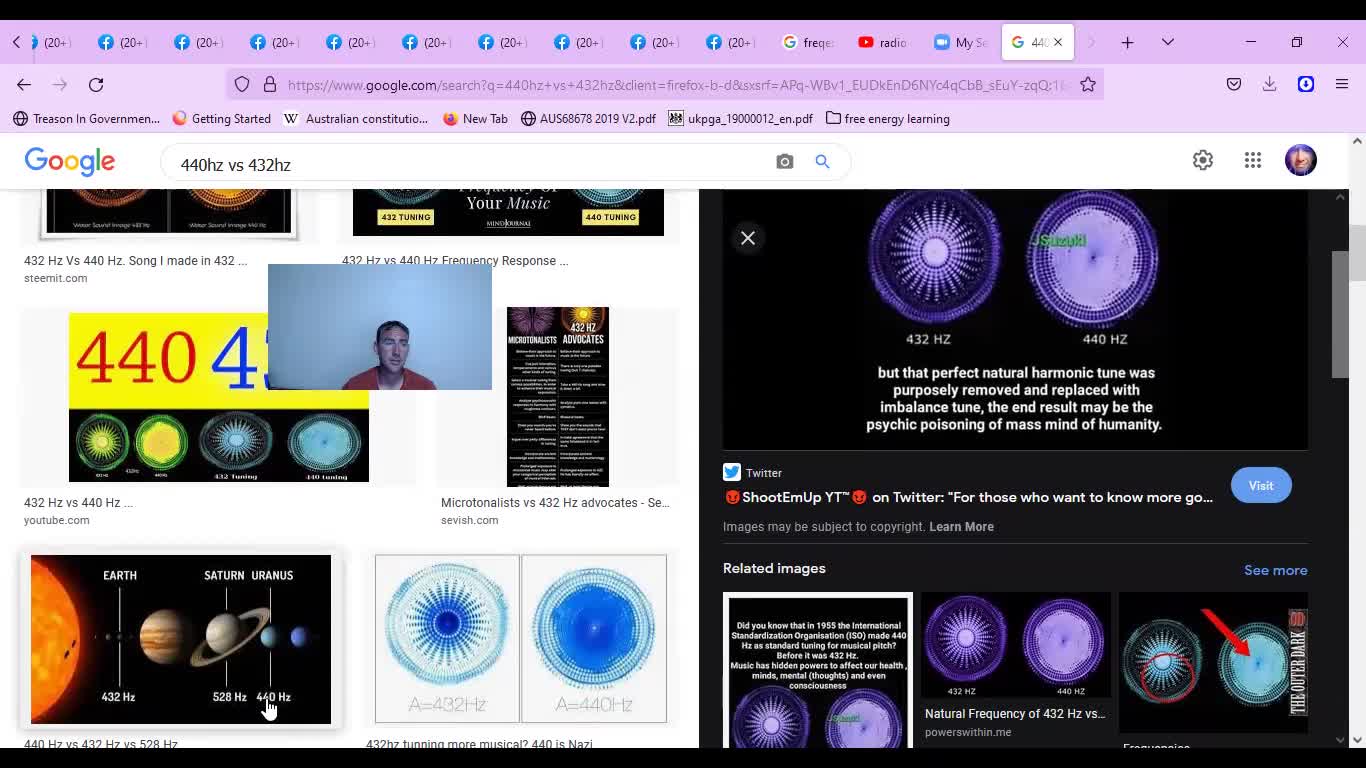The width and height of the screenshot is (1366, 768).
Task: Open related image with red arrow
Action: (1213, 661)
